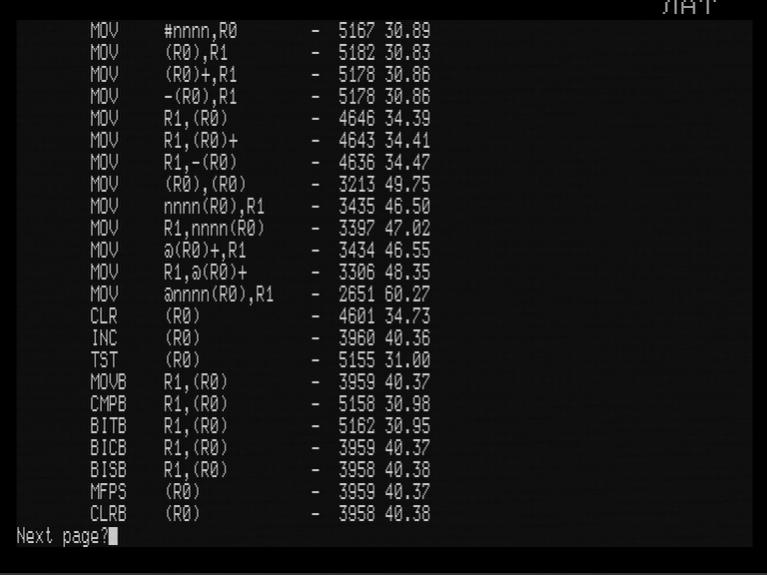Select the TST (R0) row
Viewport: 767px width, 575px height.
(x=260, y=360)
